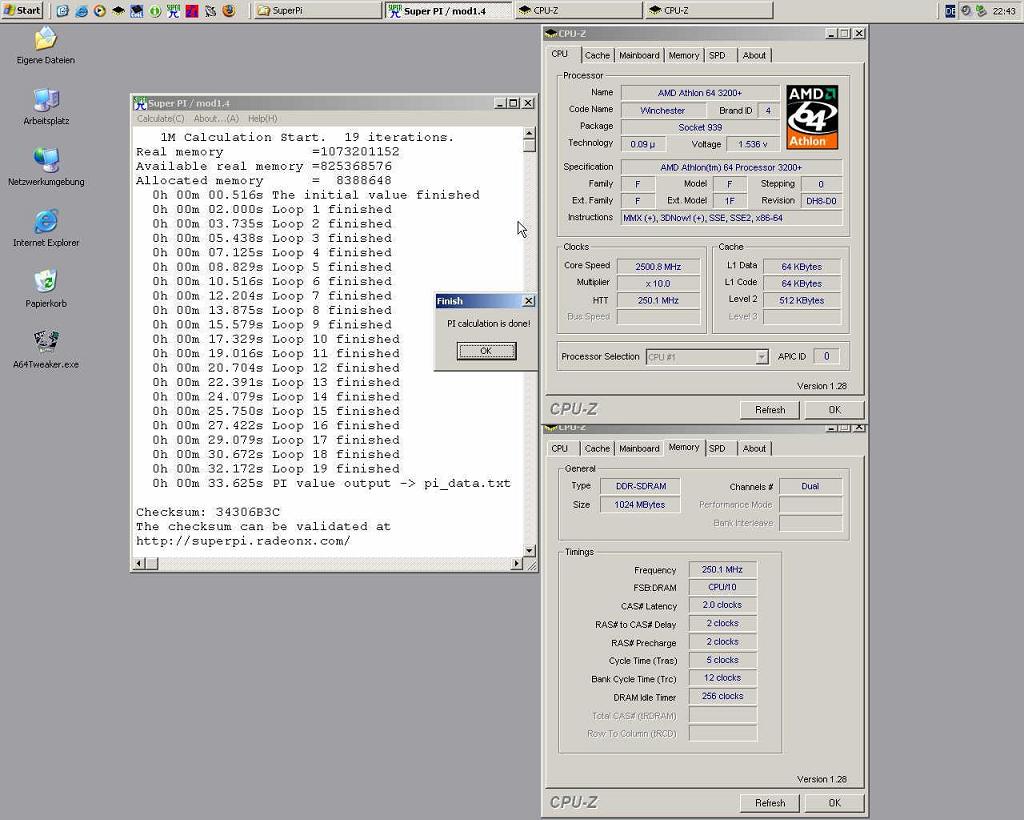Click the Media Player quick launch icon
Image resolution: width=1024 pixels, height=820 pixels.
coord(99,10)
